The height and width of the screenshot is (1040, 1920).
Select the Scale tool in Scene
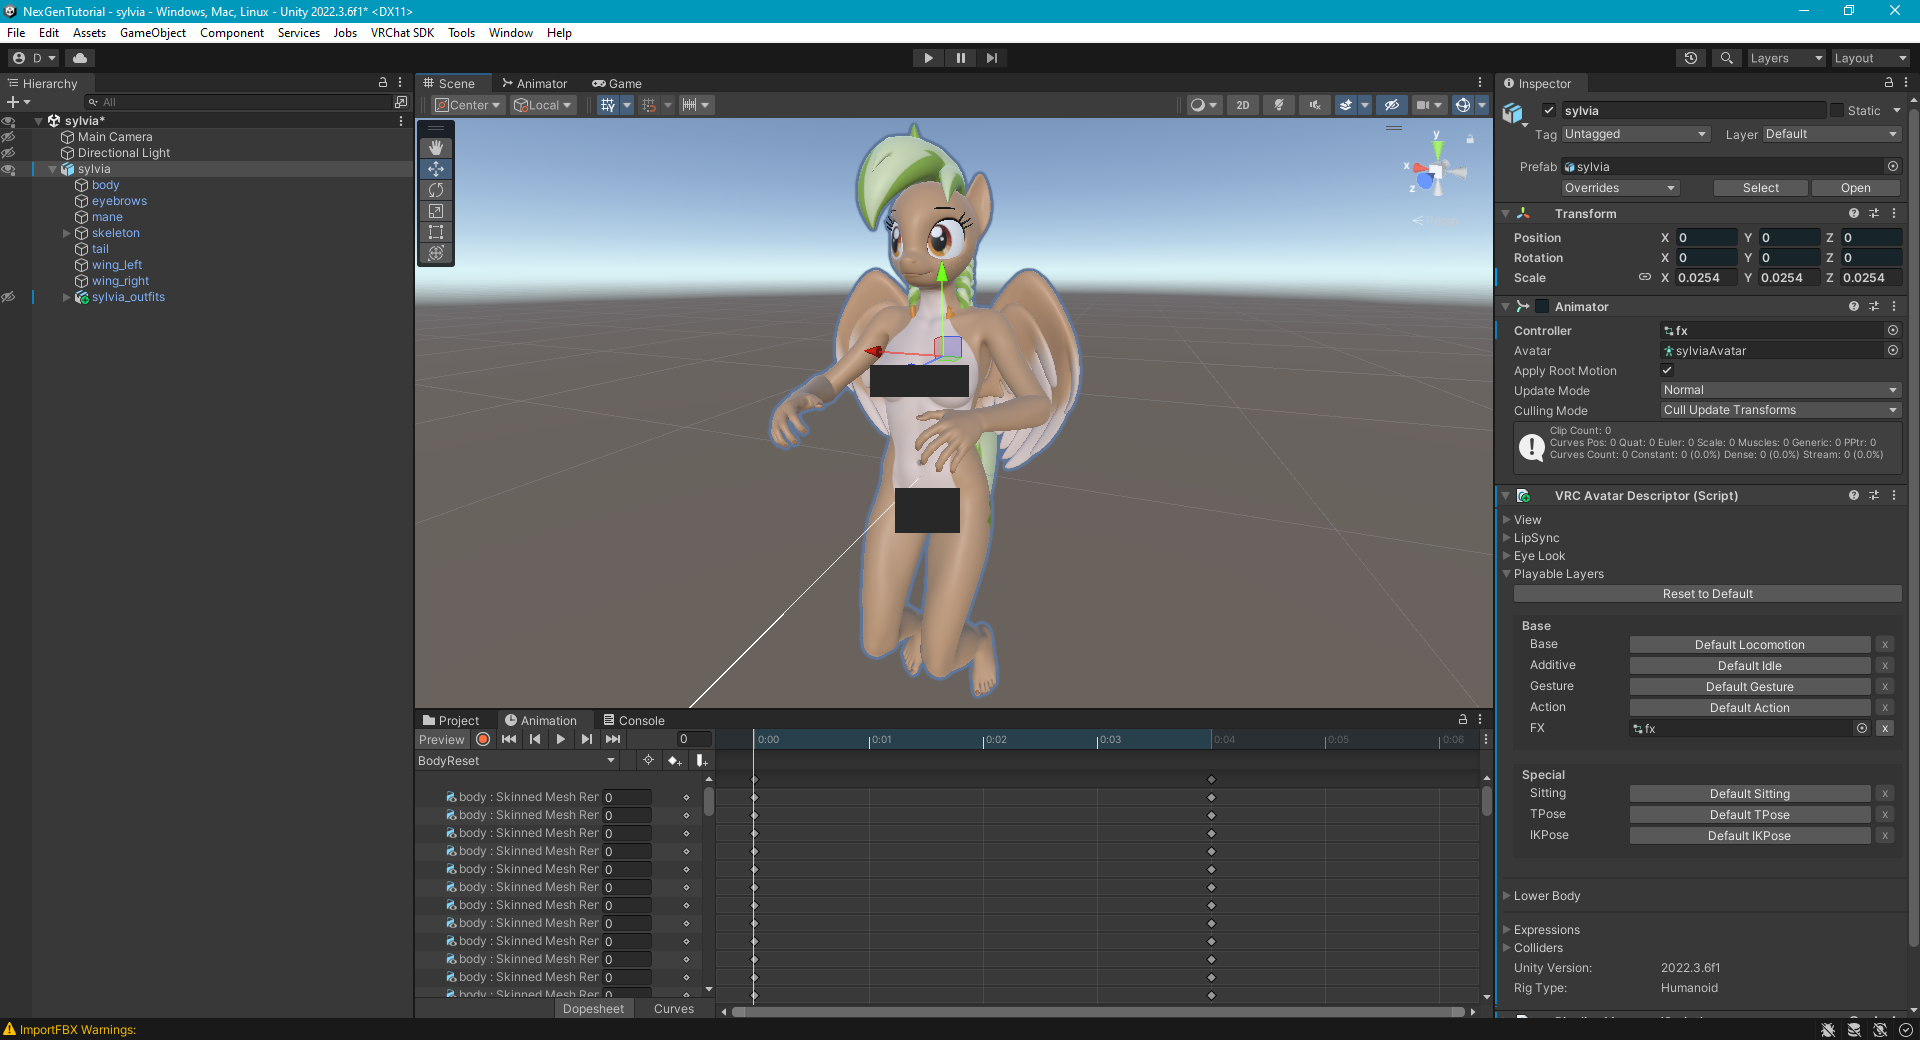[436, 211]
